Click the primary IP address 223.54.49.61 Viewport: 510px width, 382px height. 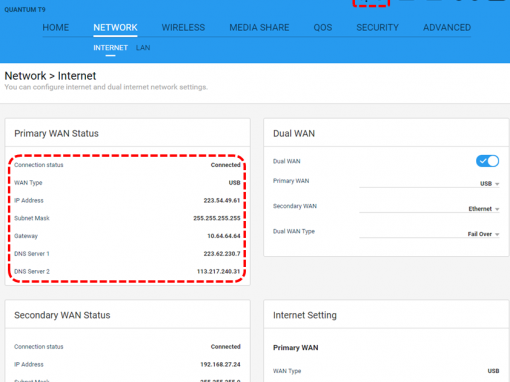coord(222,200)
